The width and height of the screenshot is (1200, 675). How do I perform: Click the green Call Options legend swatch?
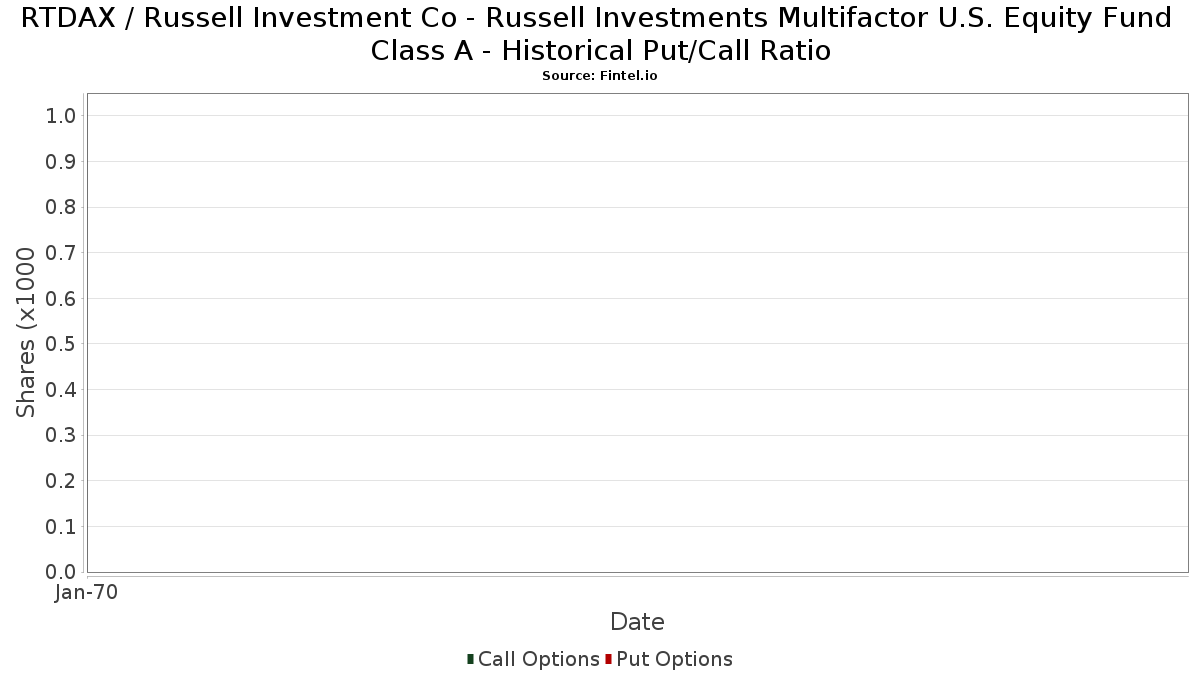[470, 659]
